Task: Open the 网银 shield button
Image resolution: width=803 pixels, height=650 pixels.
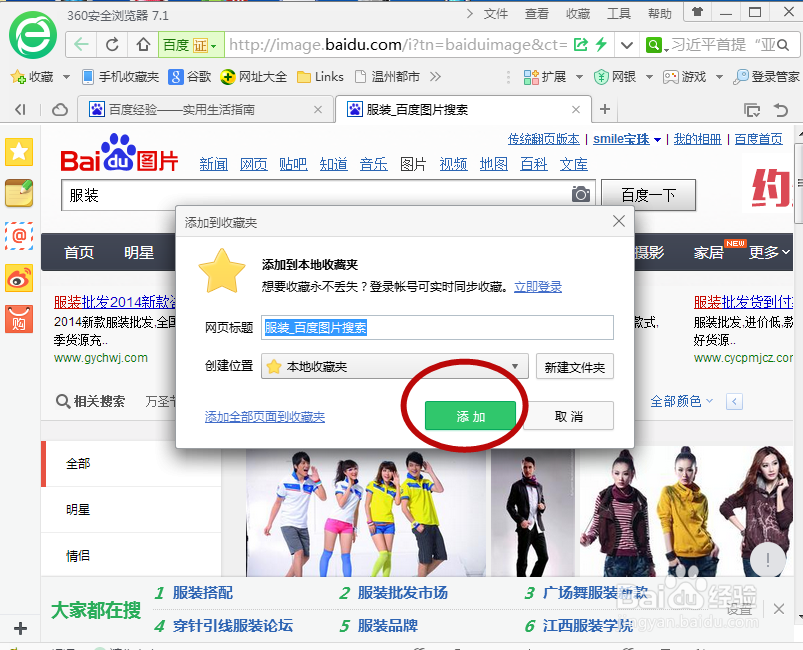Action: [x=615, y=77]
